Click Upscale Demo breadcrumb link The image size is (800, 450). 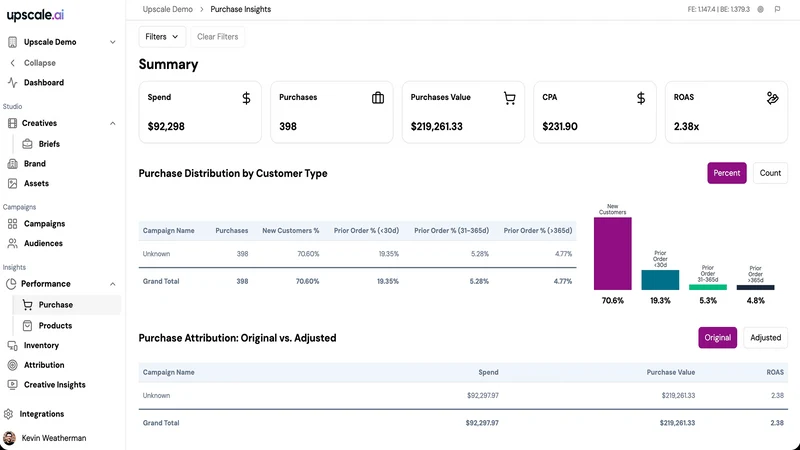pos(167,9)
